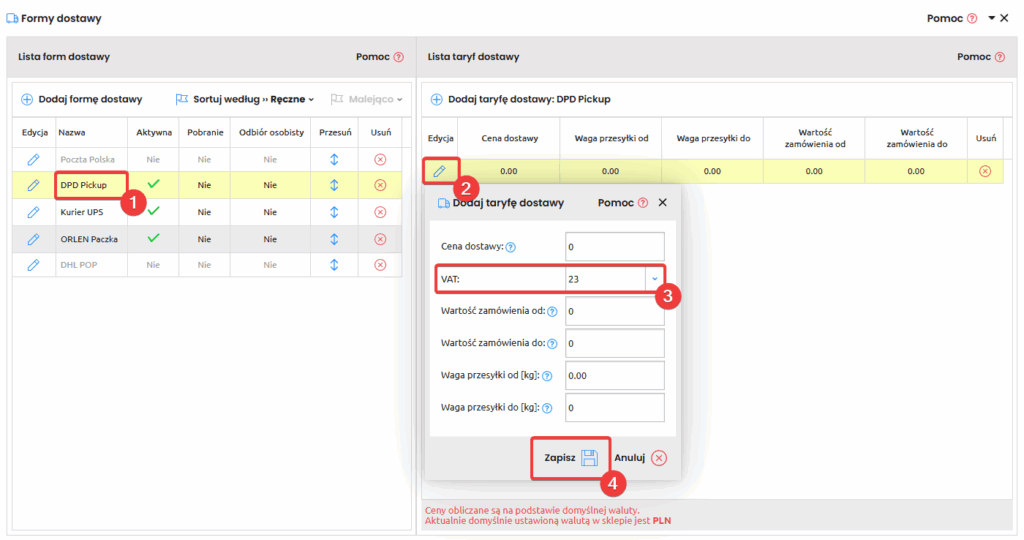The width and height of the screenshot is (1024, 540).
Task: Expand the VAT rate dropdown
Action: pos(654,279)
